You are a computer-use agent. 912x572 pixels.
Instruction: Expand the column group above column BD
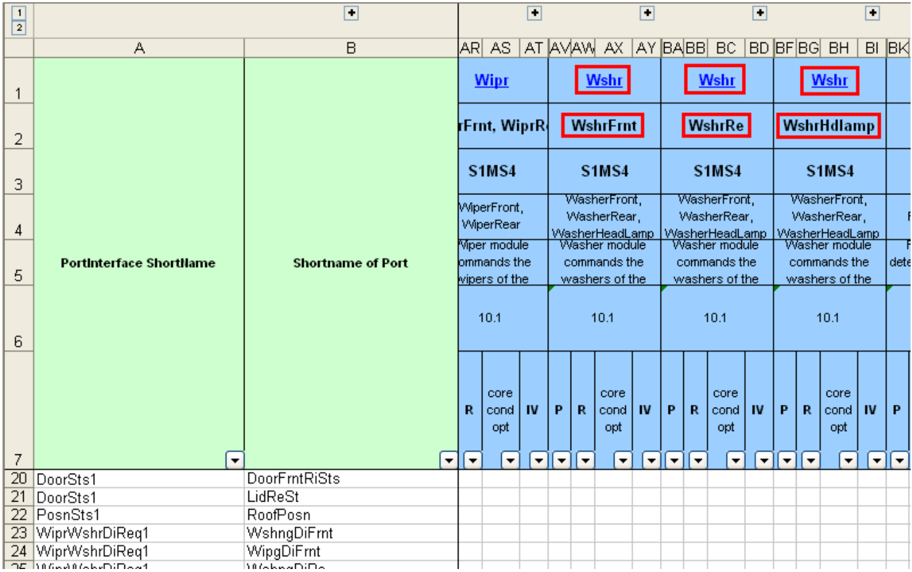point(760,13)
